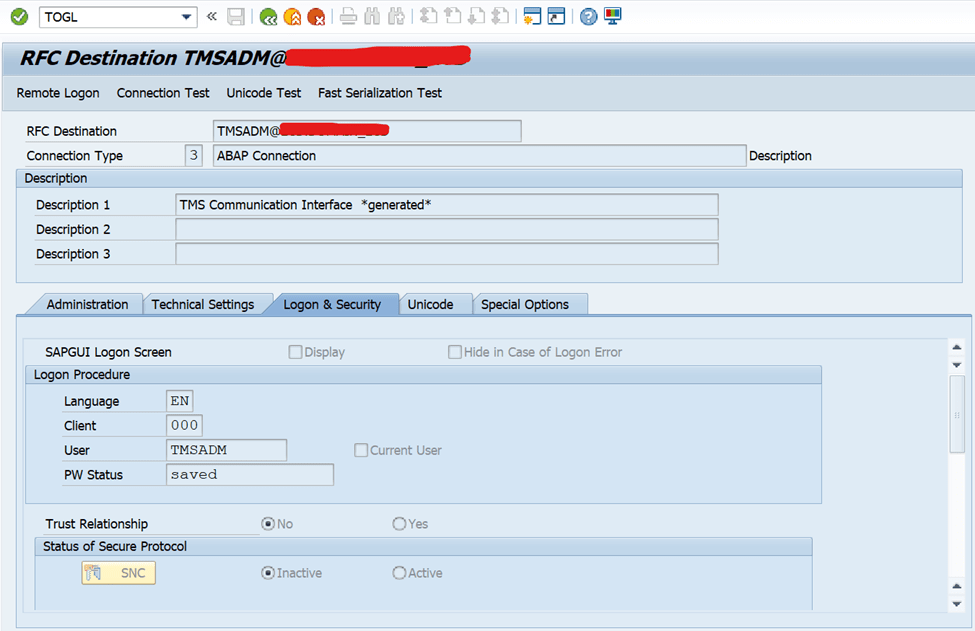This screenshot has height=631, width=975.
Task: Jump to the First Page icon
Action: tap(428, 17)
